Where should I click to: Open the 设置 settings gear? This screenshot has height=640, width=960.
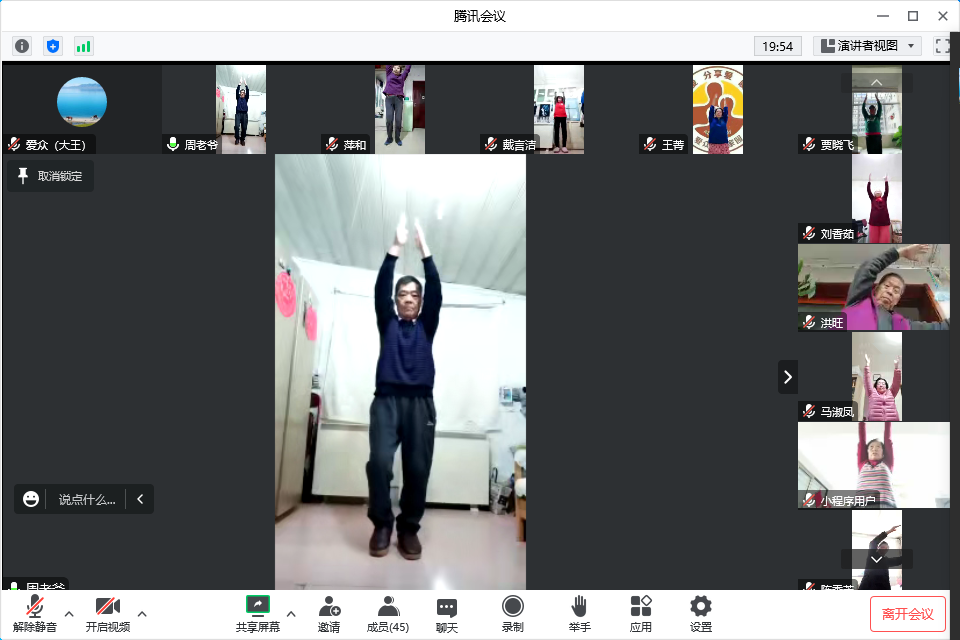[x=701, y=613]
